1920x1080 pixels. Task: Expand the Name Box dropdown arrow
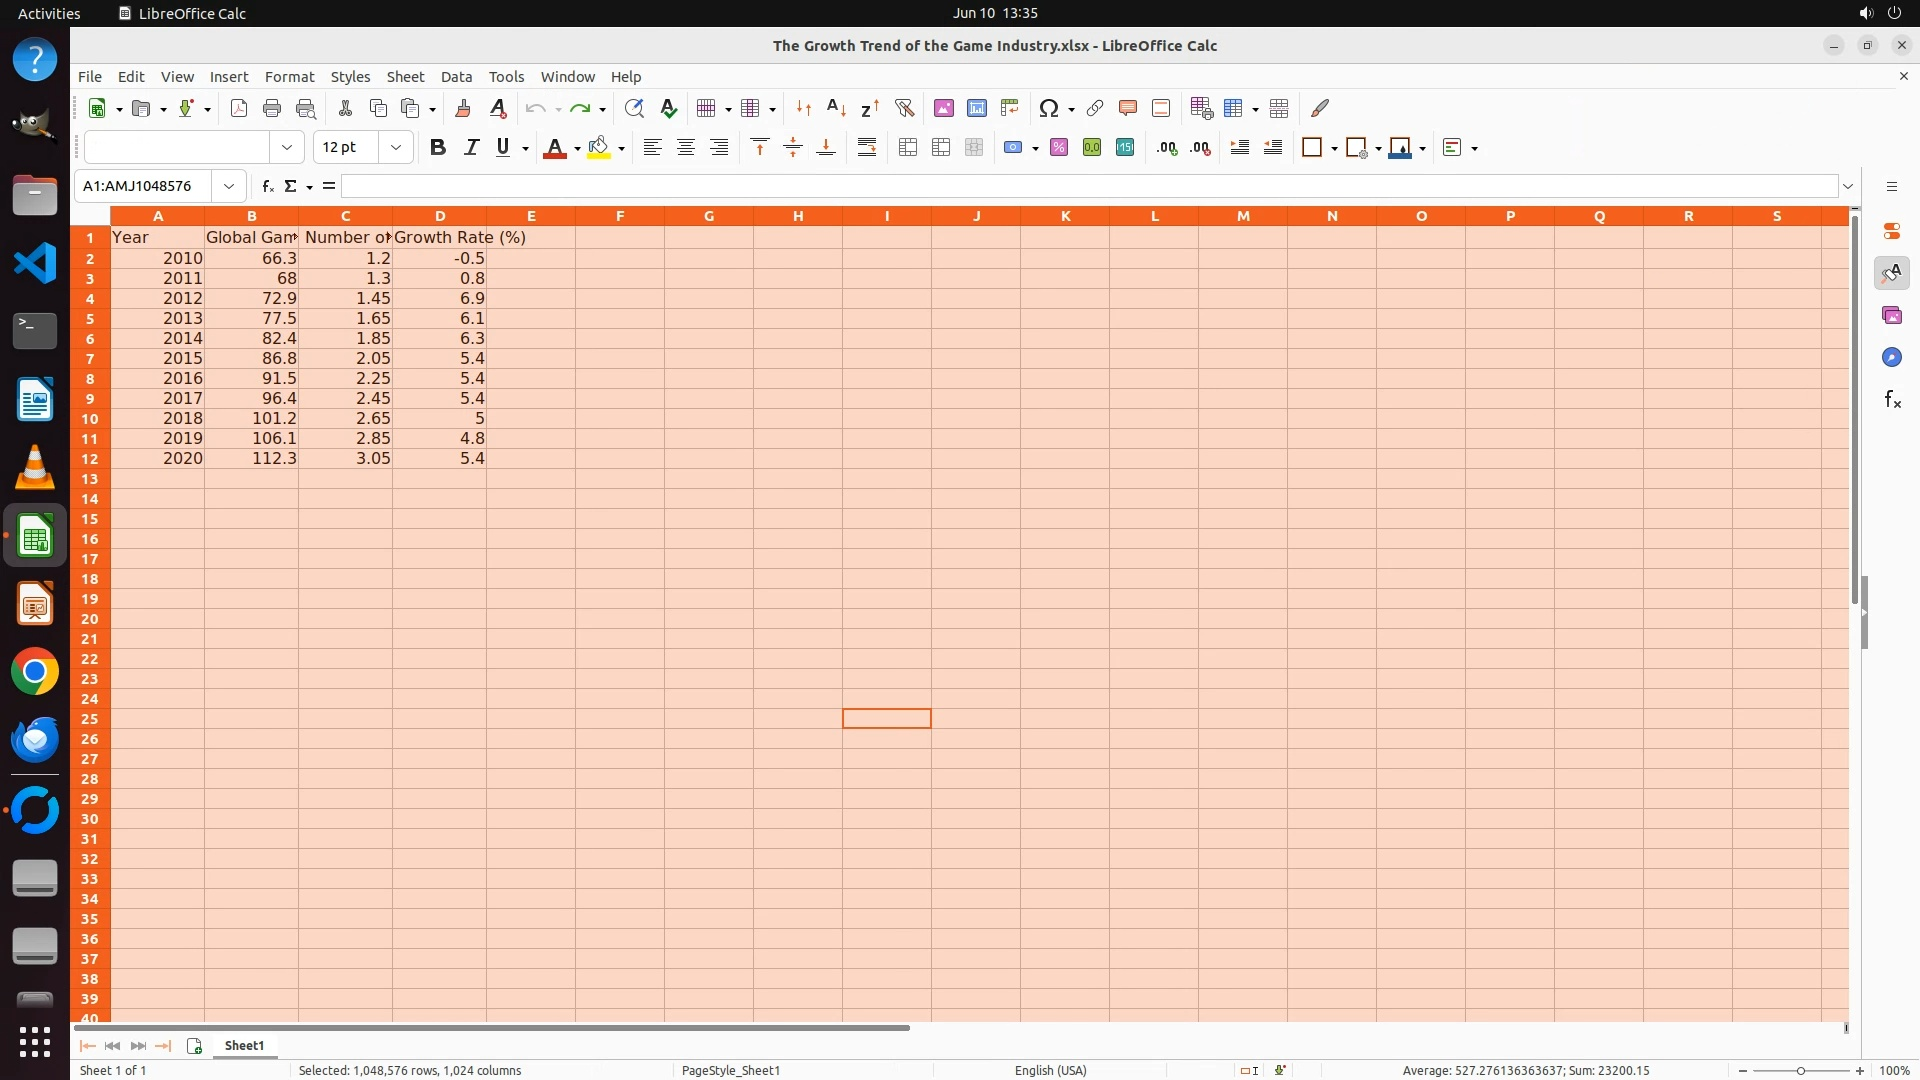[x=229, y=186]
